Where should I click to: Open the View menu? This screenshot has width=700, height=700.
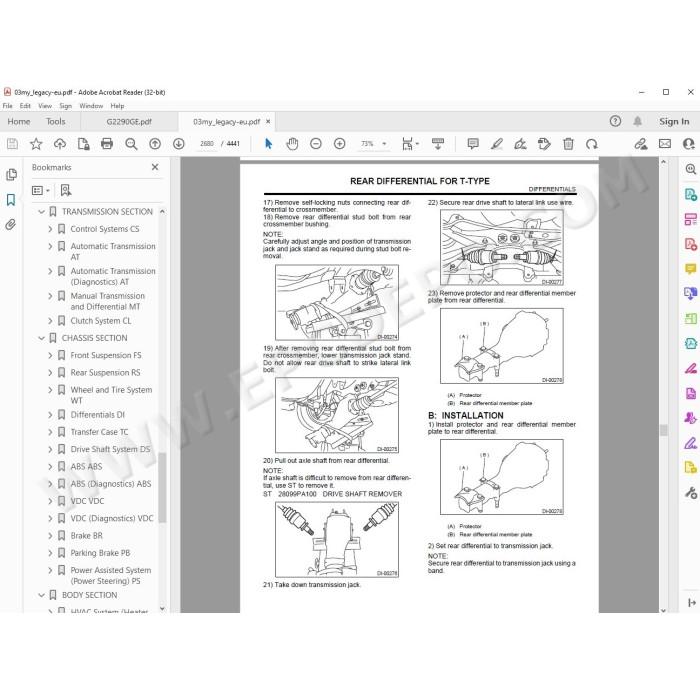click(45, 106)
